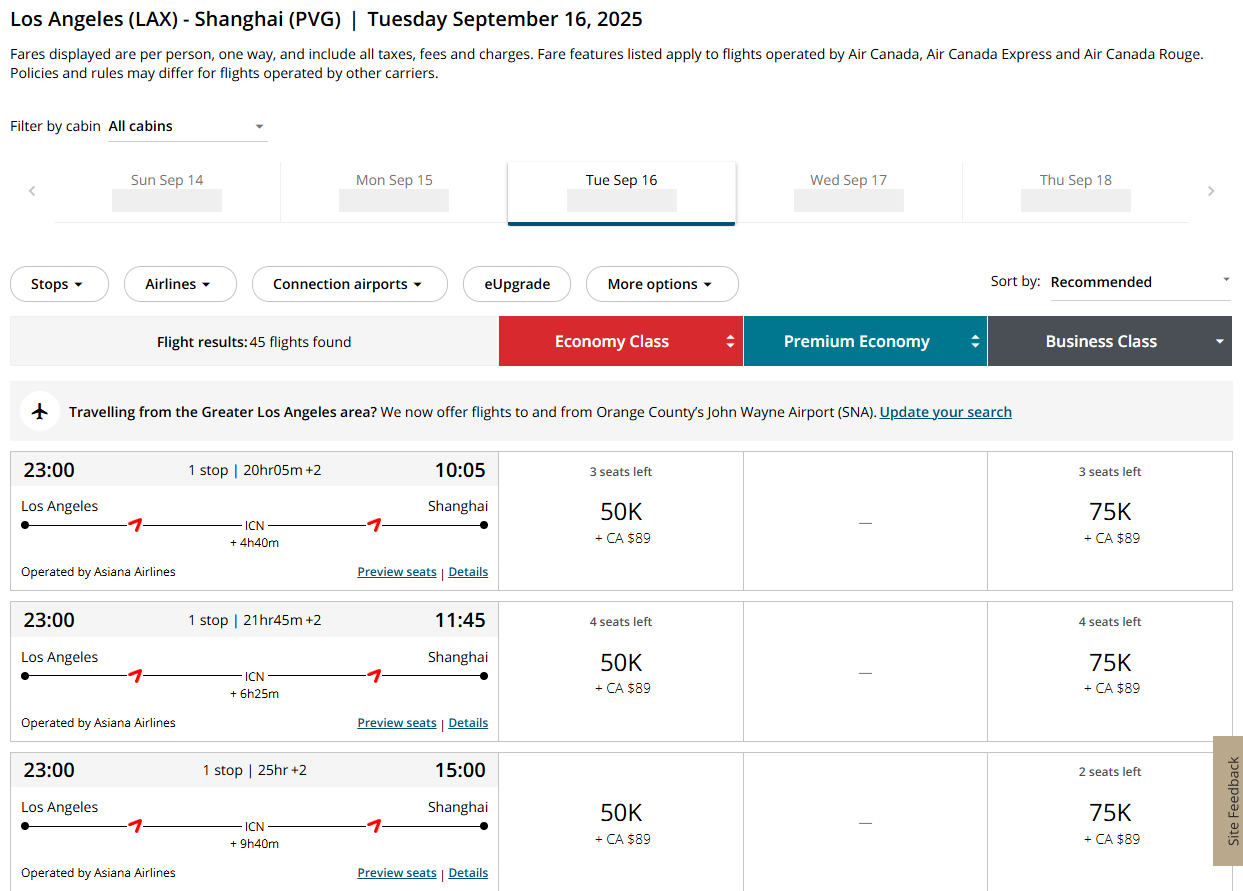Image resolution: width=1243 pixels, height=891 pixels.
Task: Open More options dropdown
Action: (x=662, y=284)
